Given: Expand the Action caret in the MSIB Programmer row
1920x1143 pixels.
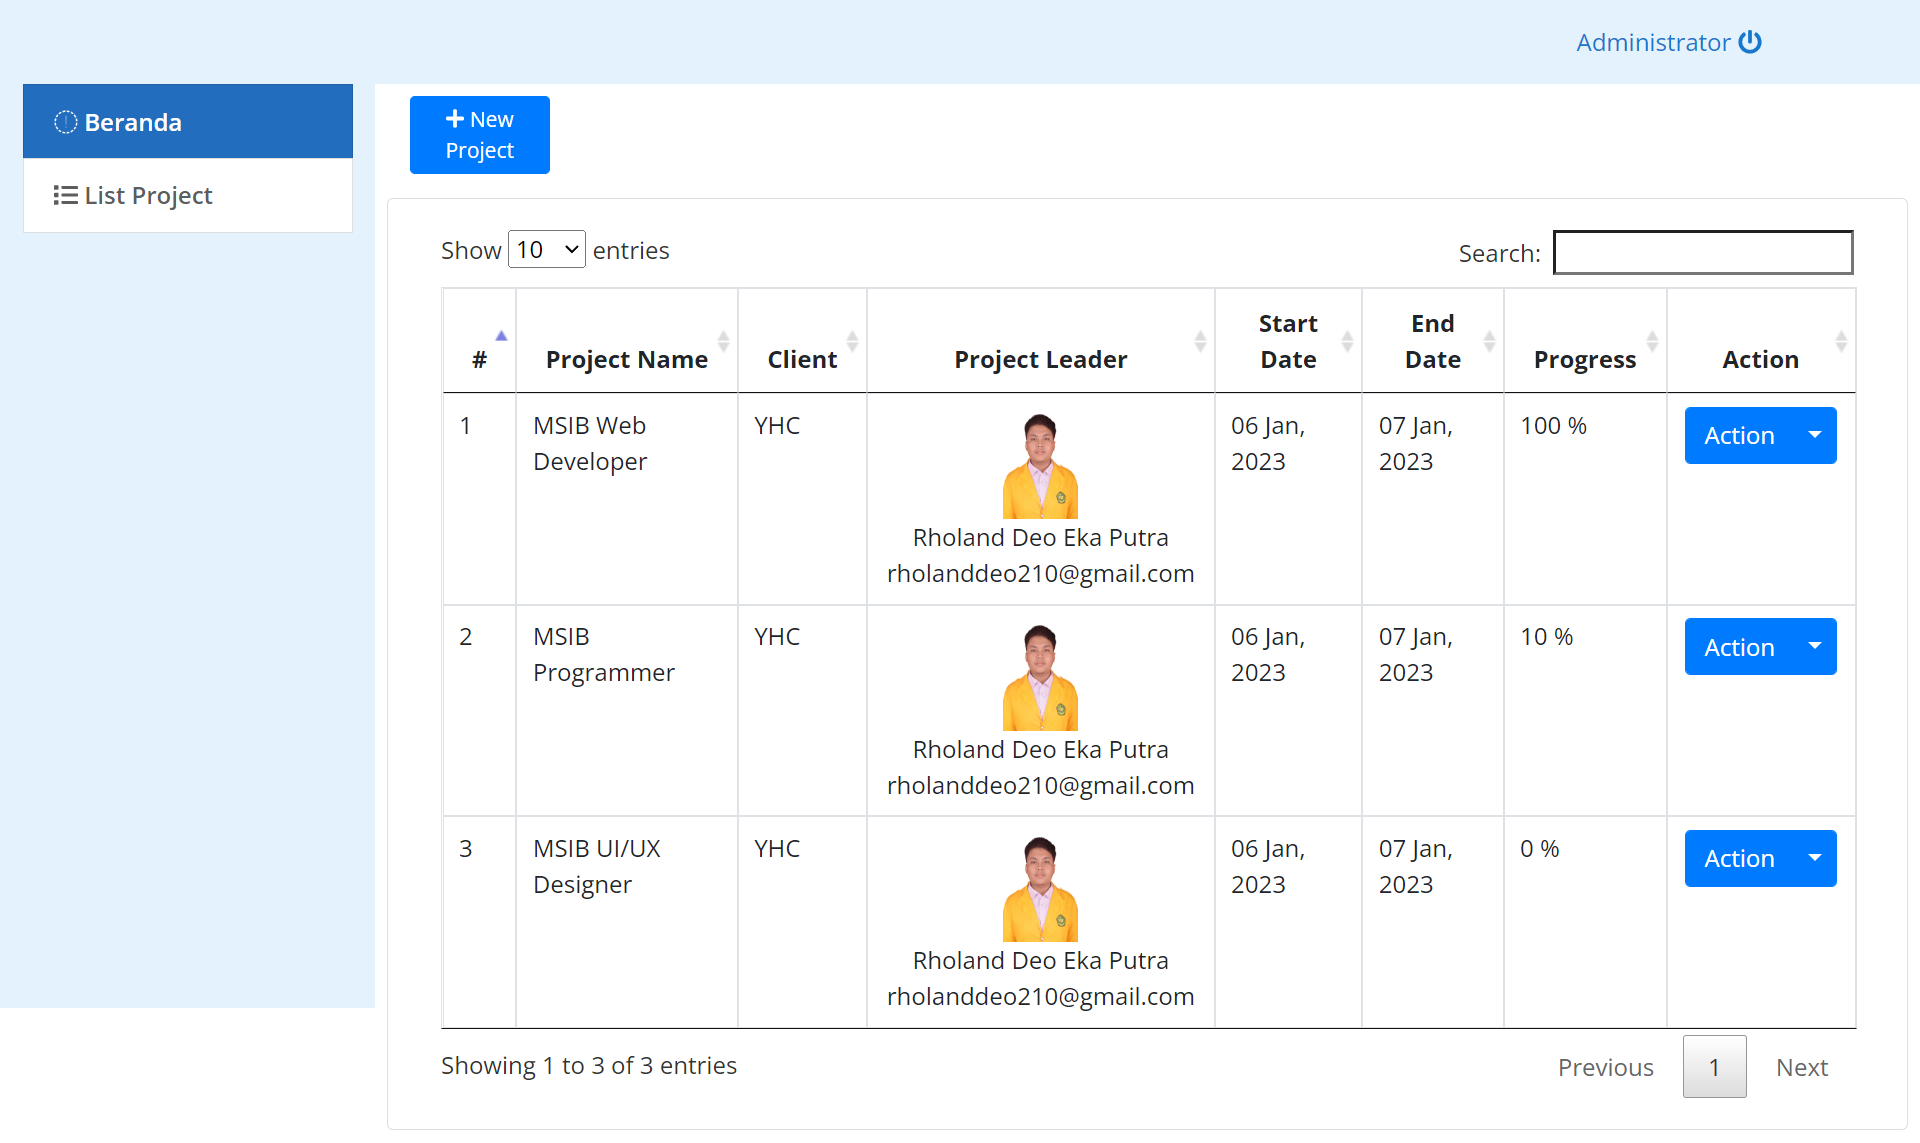Looking at the screenshot, I should (1813, 647).
